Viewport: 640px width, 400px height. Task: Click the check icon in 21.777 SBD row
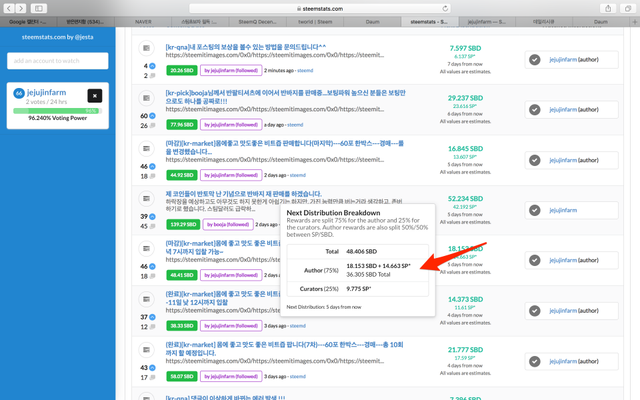coord(535,362)
